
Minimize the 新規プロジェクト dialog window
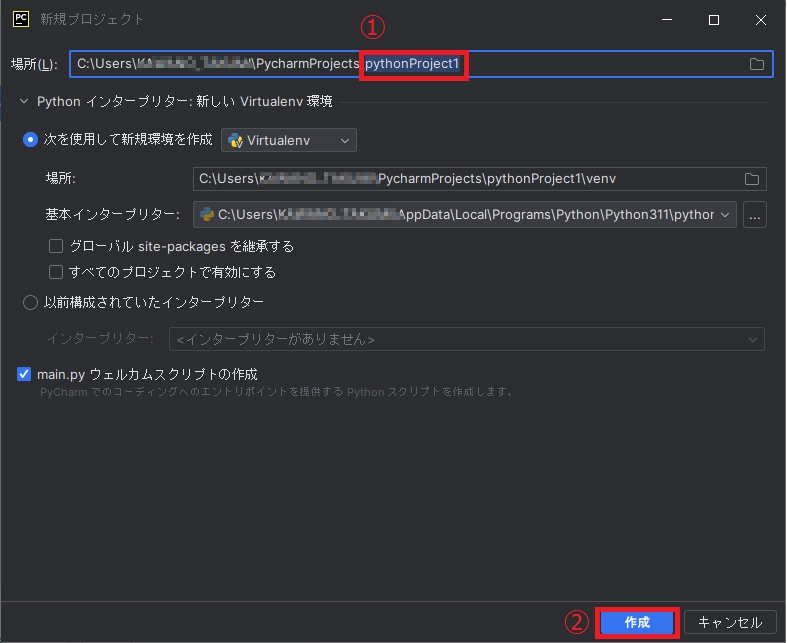point(667,20)
